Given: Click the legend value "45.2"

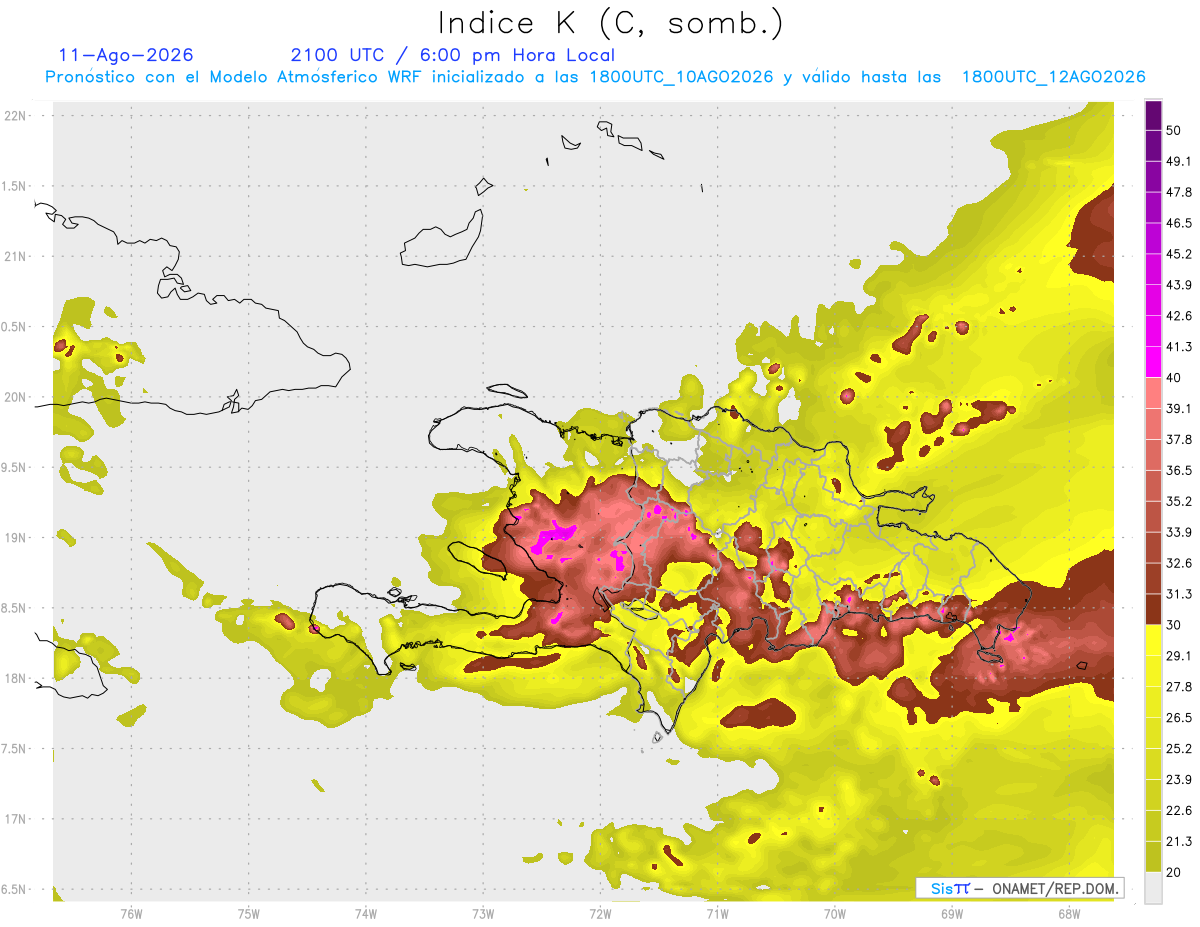Looking at the screenshot, I should pos(1179,254).
